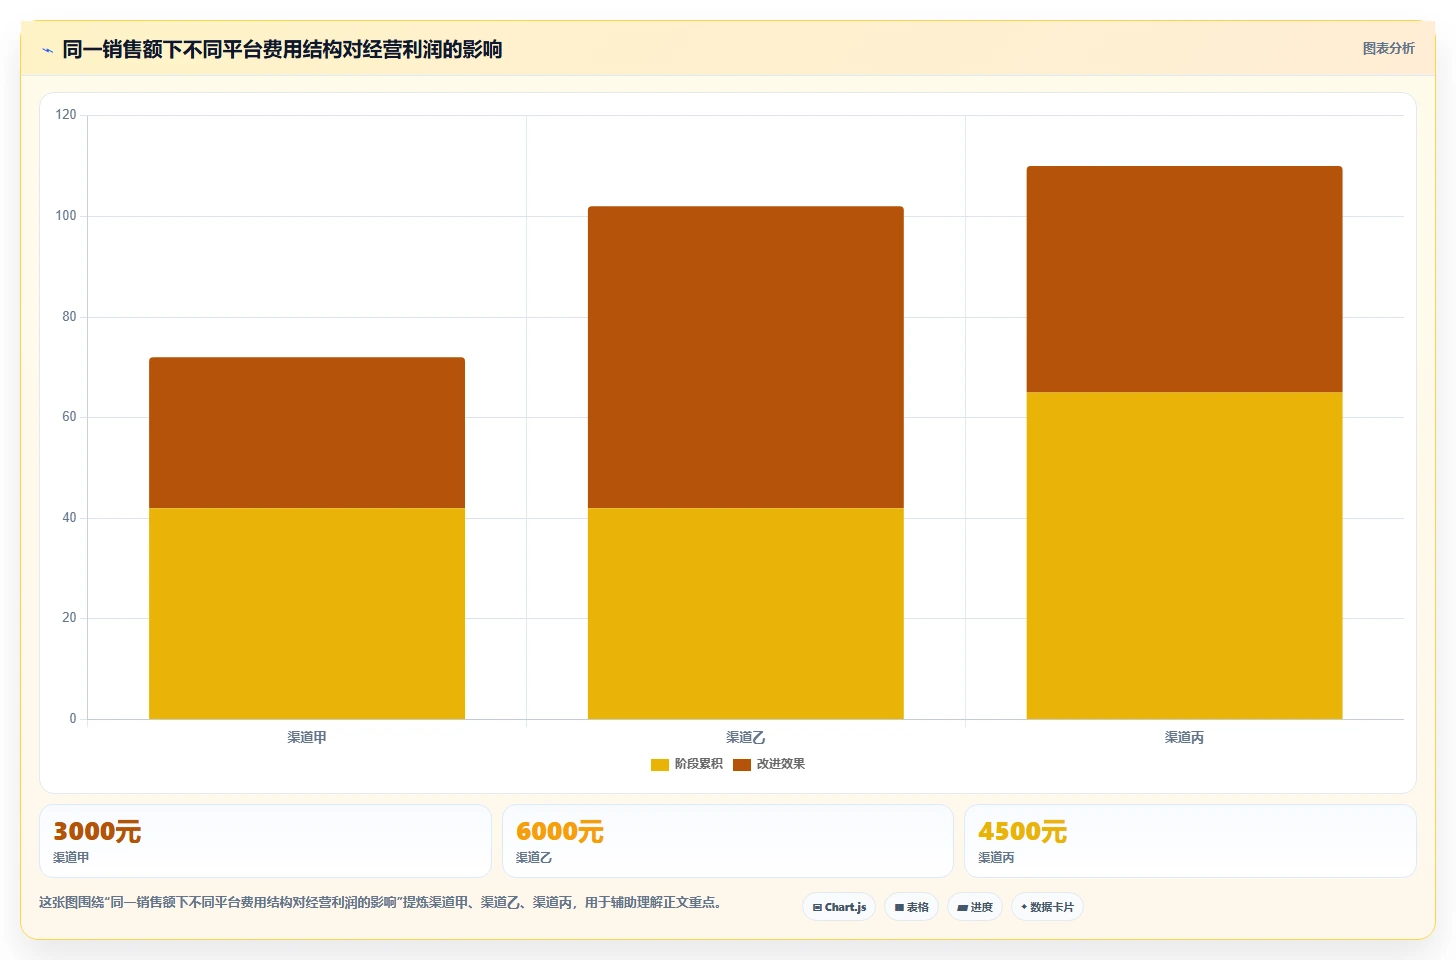Click the 改进效果 legend label
The height and width of the screenshot is (960, 1456).
point(780,764)
